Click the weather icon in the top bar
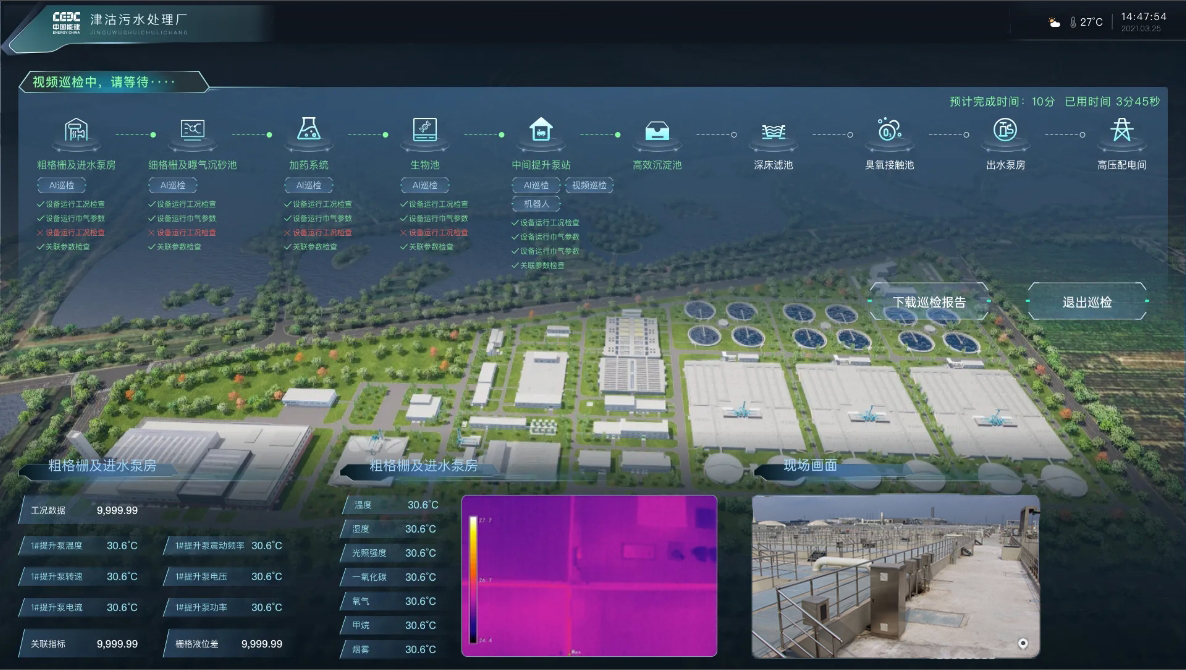1186x670 pixels. (x=1054, y=22)
